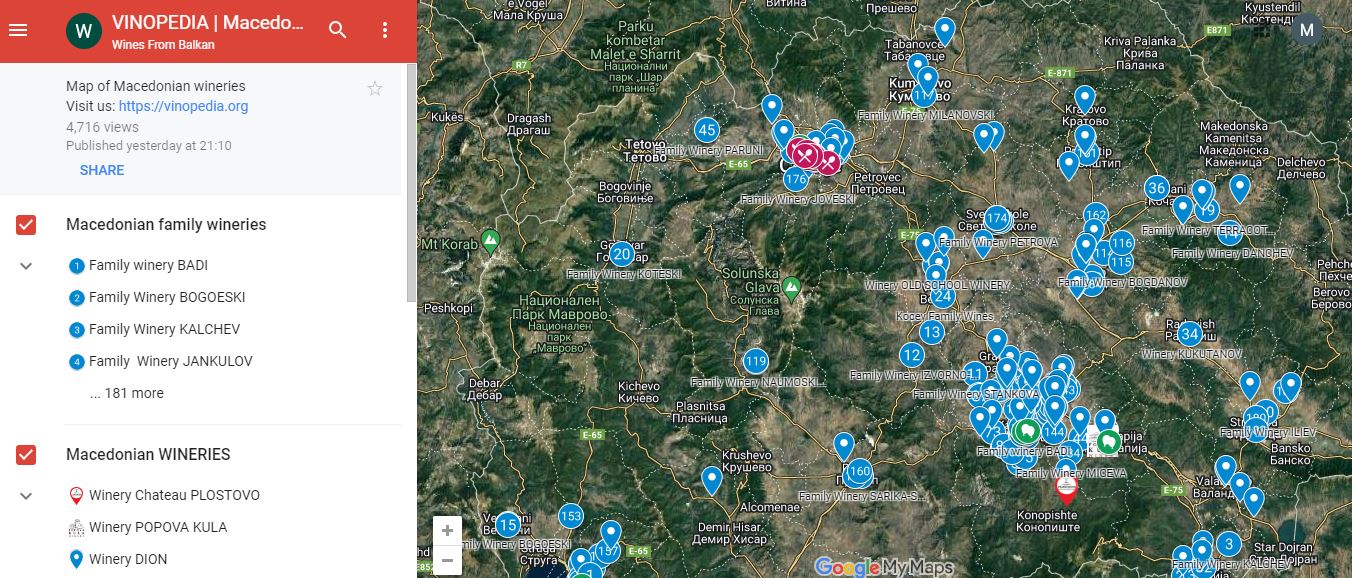The width and height of the screenshot is (1352, 578).
Task: Select map marker numbered 116
Action: click(1122, 243)
